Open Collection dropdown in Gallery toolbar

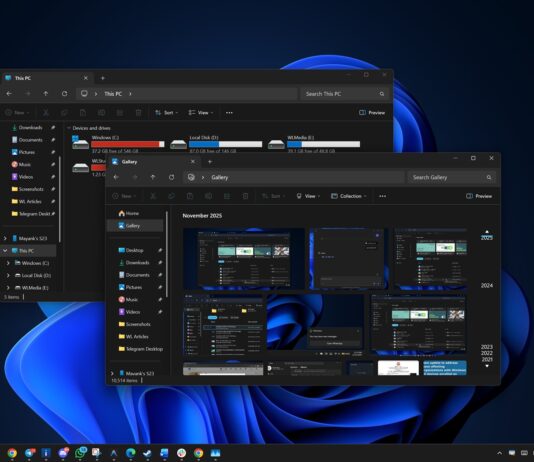349,196
